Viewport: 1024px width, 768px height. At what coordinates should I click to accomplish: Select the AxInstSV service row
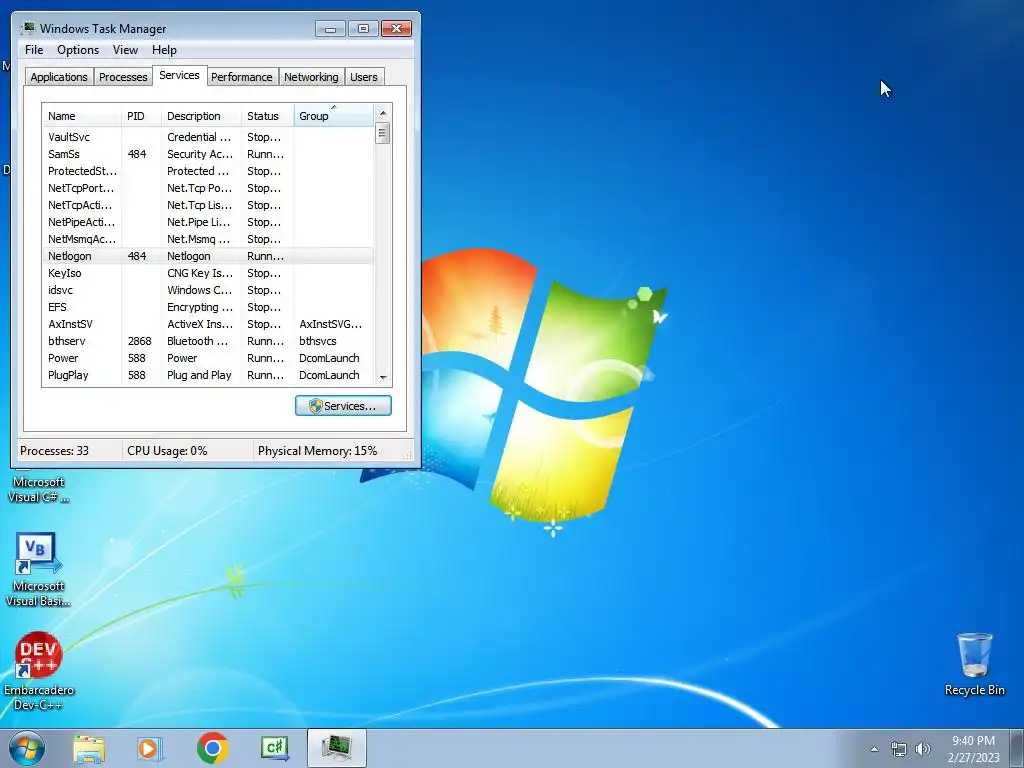pyautogui.click(x=208, y=324)
